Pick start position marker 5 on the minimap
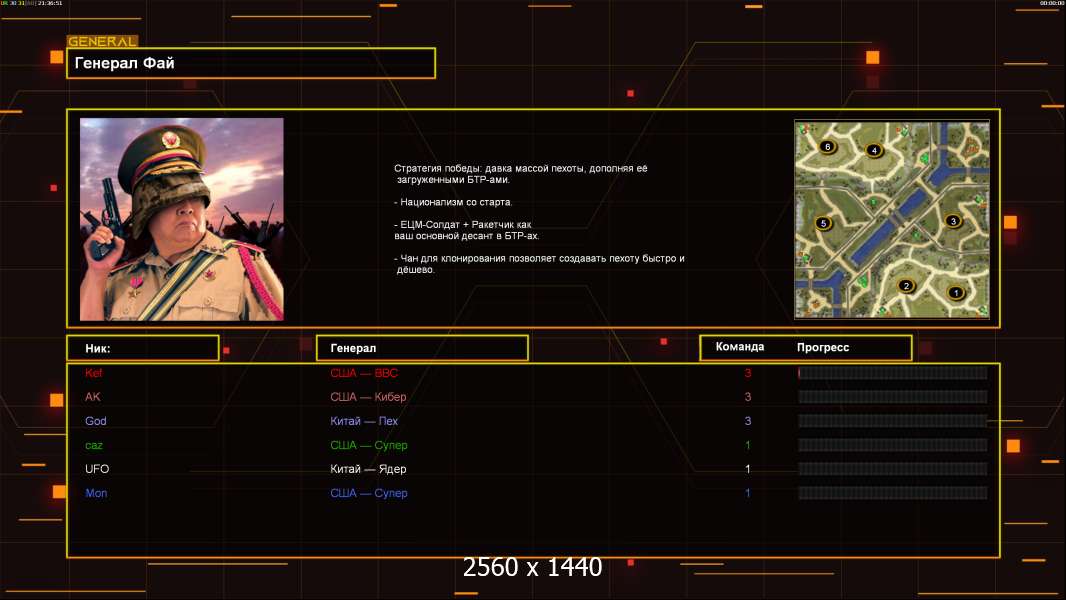This screenshot has width=1066, height=600. (x=823, y=223)
